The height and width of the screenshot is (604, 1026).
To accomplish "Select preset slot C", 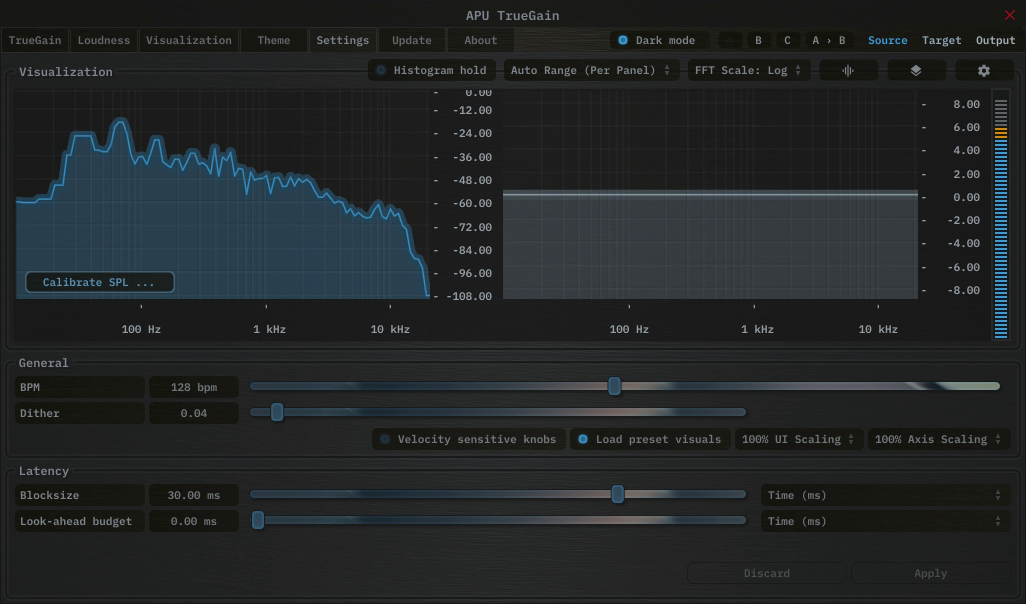I will [787, 40].
